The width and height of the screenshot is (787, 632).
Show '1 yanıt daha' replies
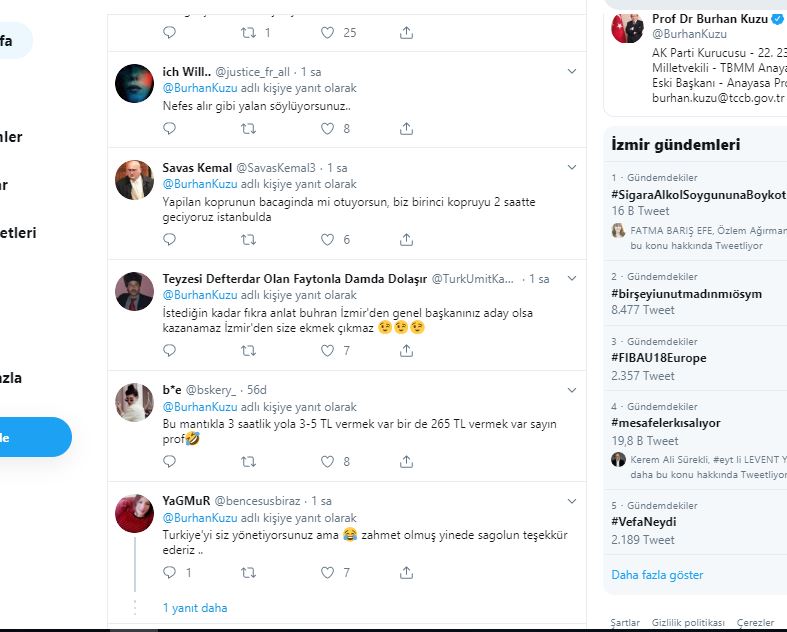pos(195,608)
